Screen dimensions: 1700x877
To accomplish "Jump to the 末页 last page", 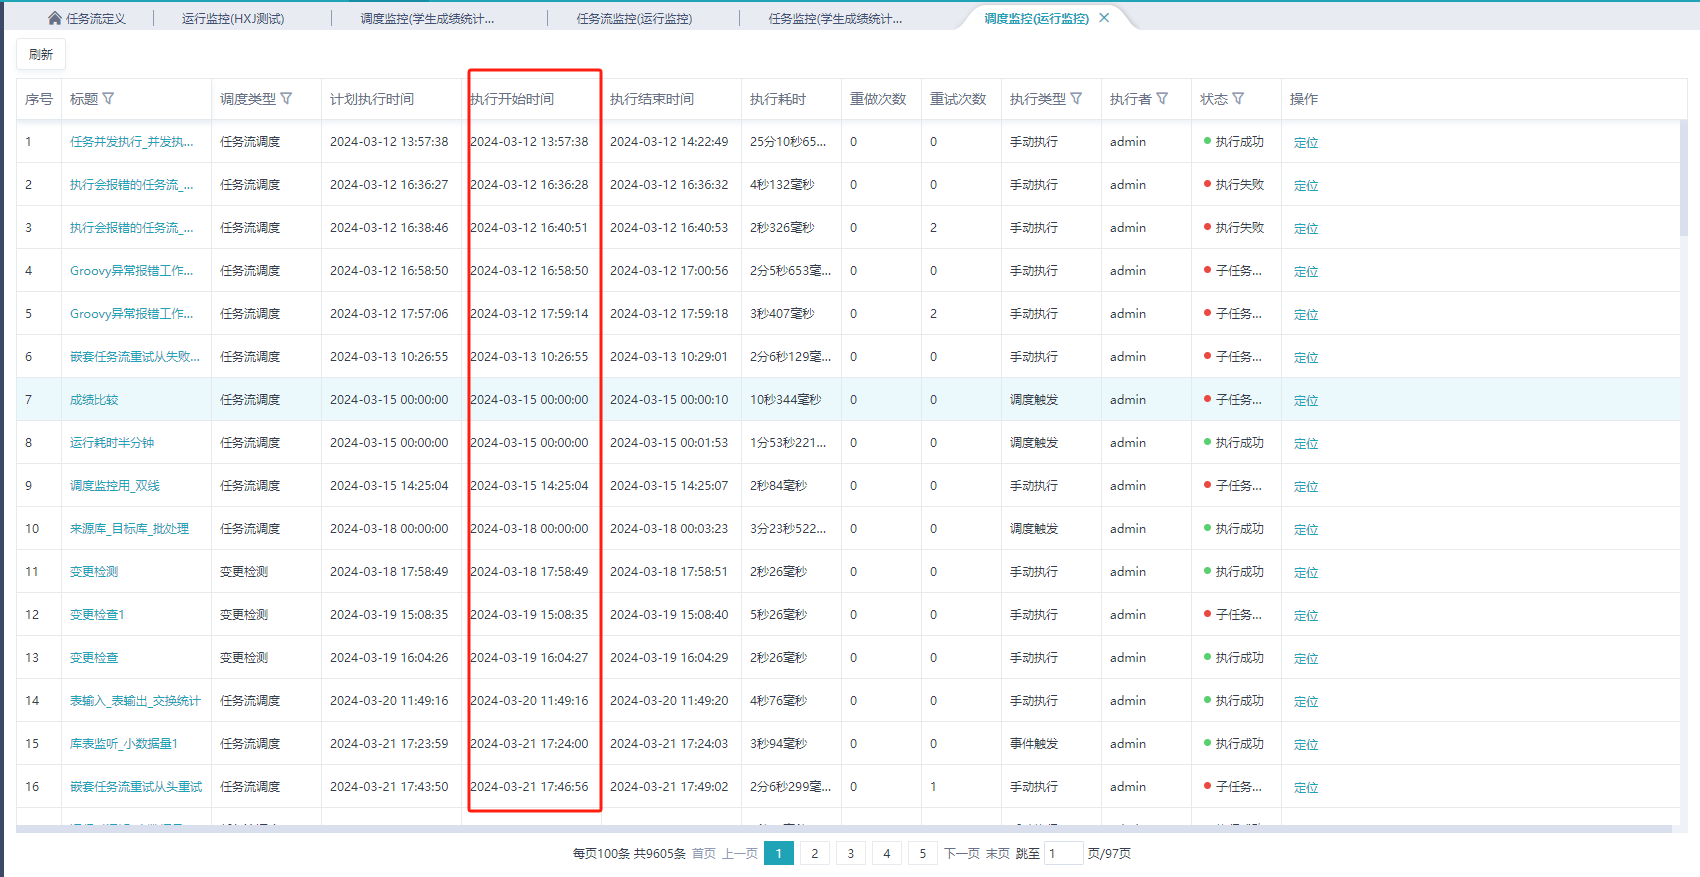I will coord(997,853).
